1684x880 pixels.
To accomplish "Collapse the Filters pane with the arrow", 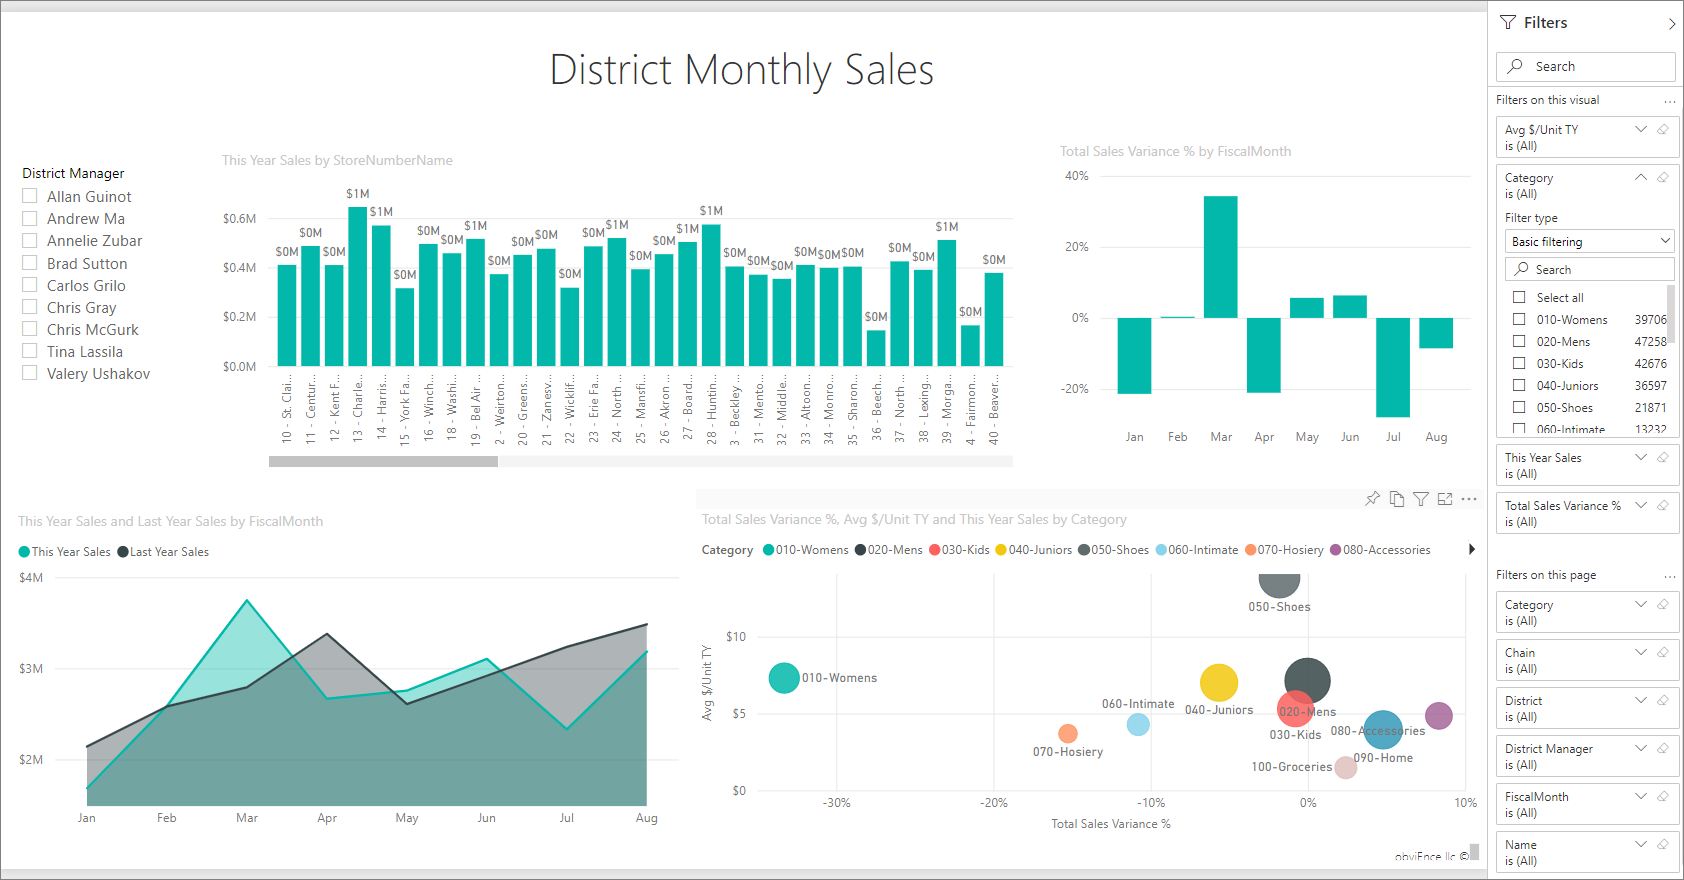I will tap(1671, 23).
